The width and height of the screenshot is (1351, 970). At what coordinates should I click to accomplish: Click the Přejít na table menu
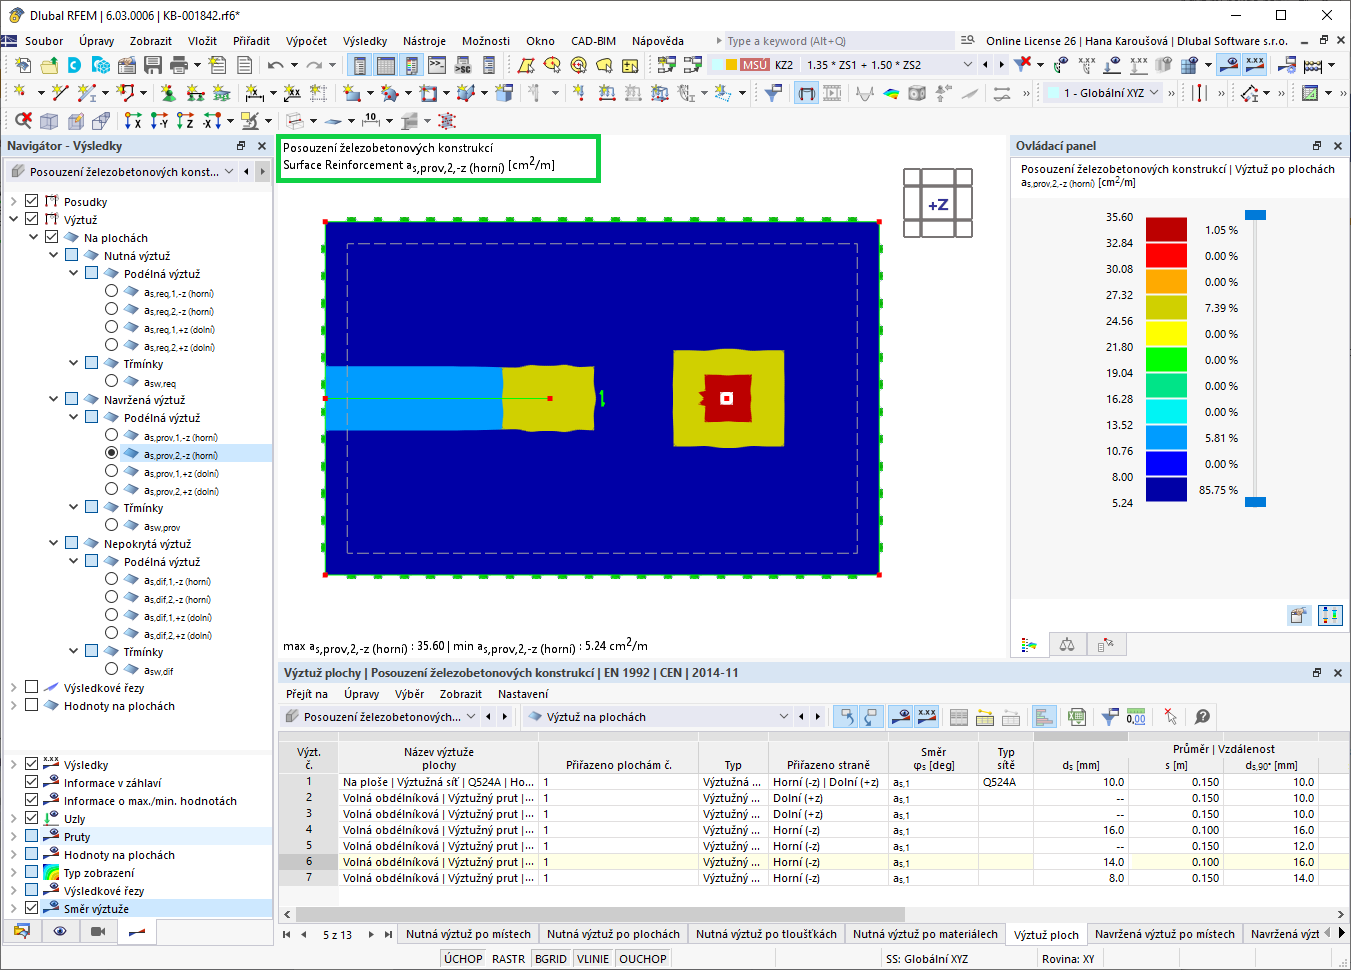pyautogui.click(x=307, y=694)
